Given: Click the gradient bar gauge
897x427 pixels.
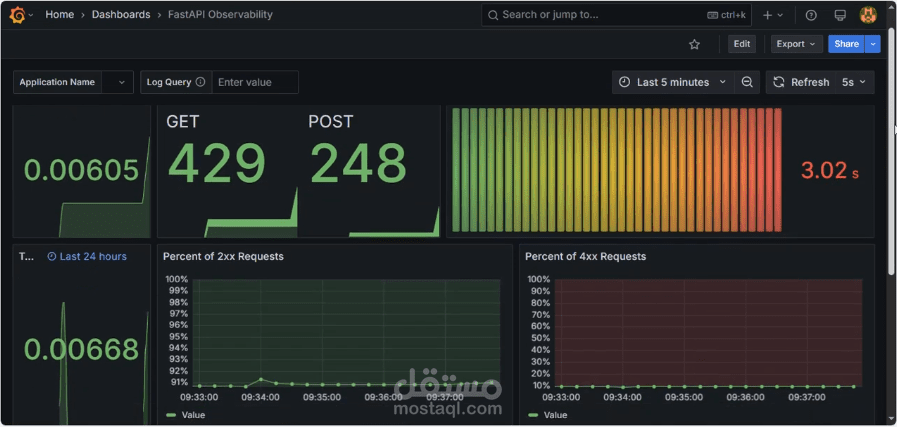Looking at the screenshot, I should point(617,170).
